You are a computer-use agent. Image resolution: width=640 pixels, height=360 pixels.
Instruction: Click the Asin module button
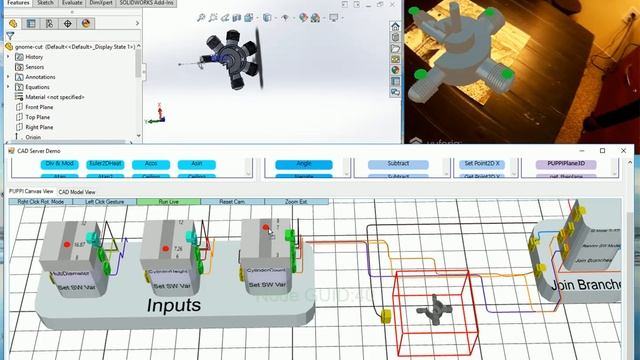point(197,164)
